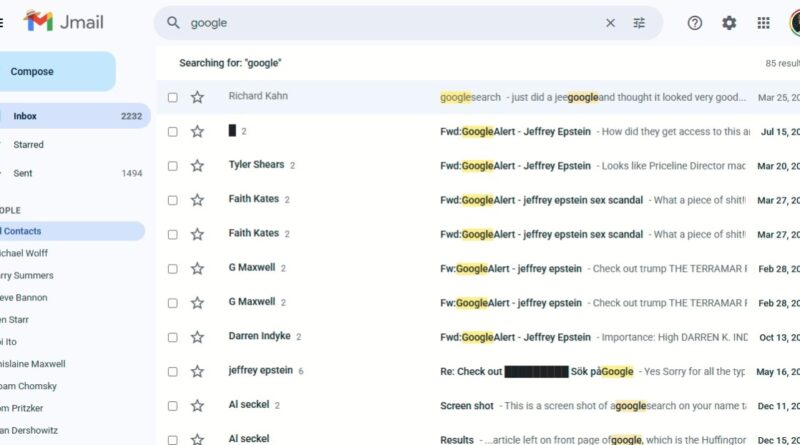Click the search magnifier icon

point(174,23)
